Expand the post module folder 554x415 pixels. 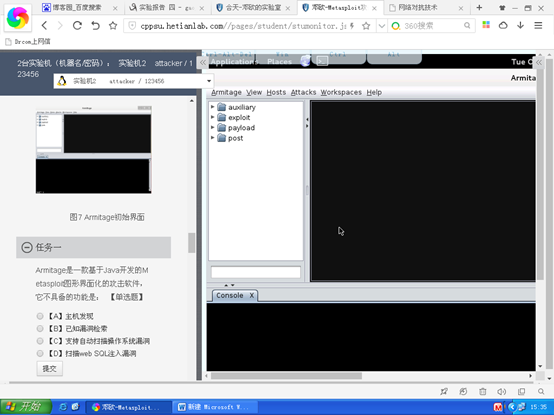pos(212,138)
